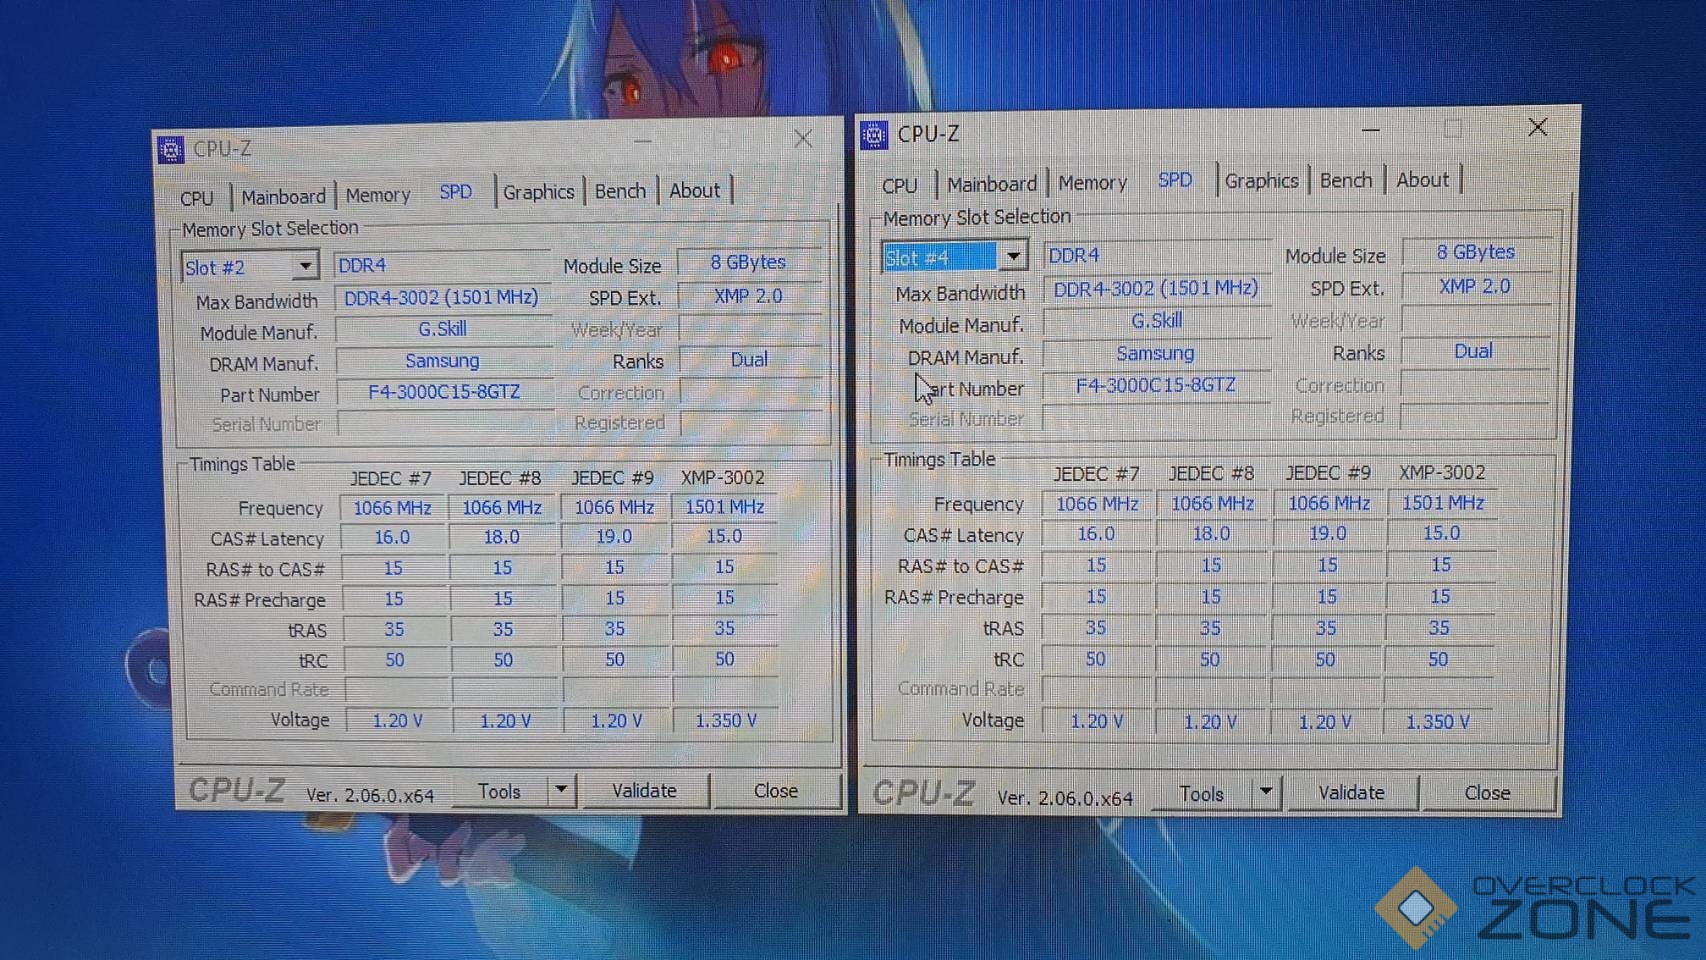Click 1501 MHz XMP frequency in left window
Image resolution: width=1706 pixels, height=960 pixels.
pos(724,507)
